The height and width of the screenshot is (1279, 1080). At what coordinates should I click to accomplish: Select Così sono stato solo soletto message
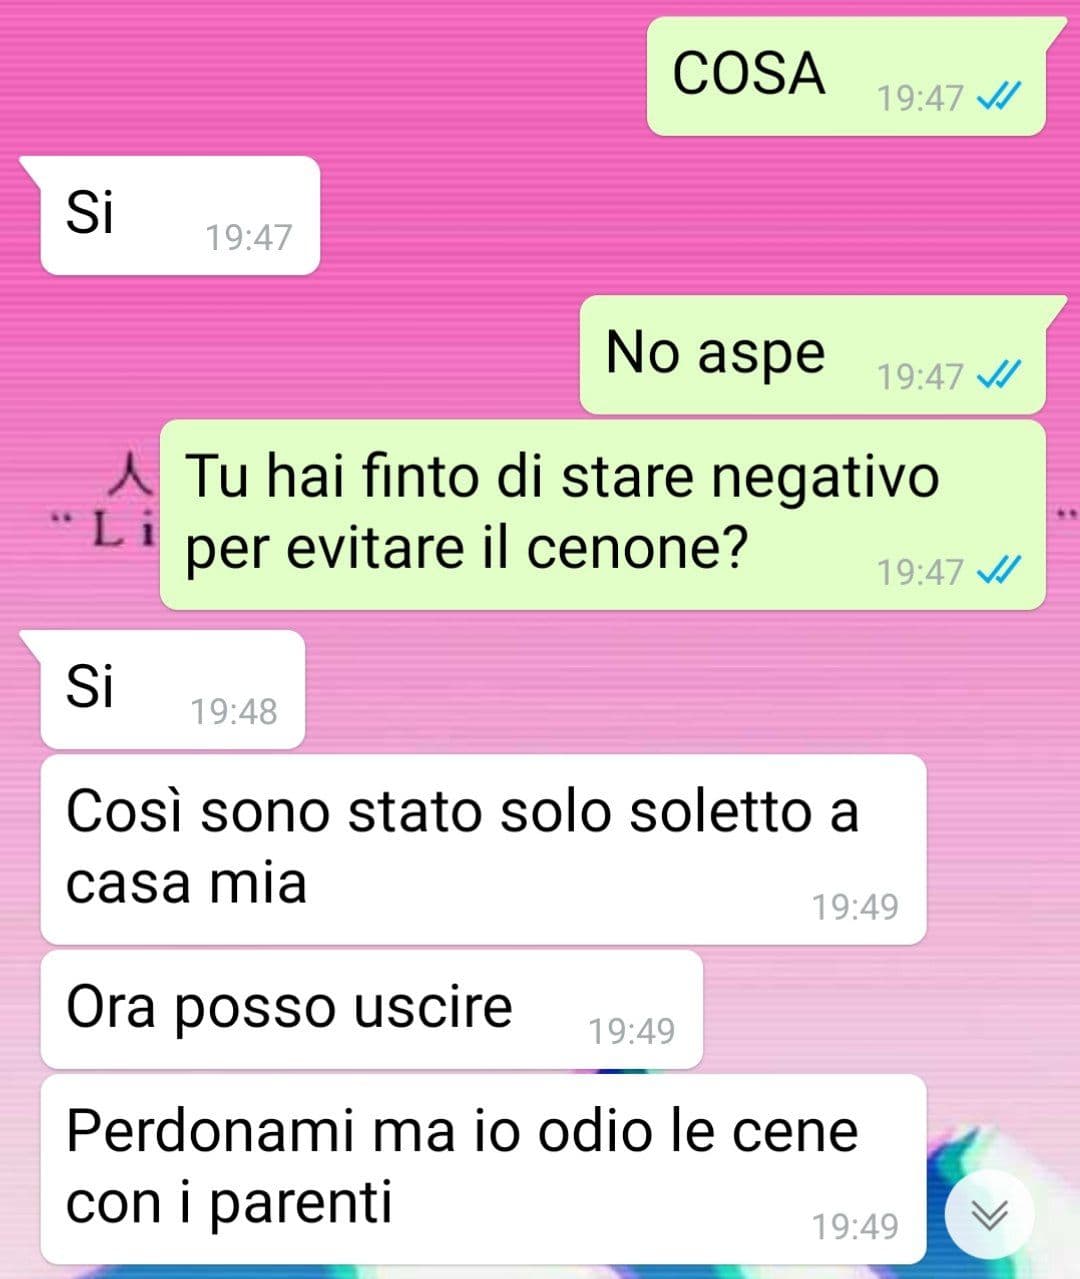click(x=483, y=849)
